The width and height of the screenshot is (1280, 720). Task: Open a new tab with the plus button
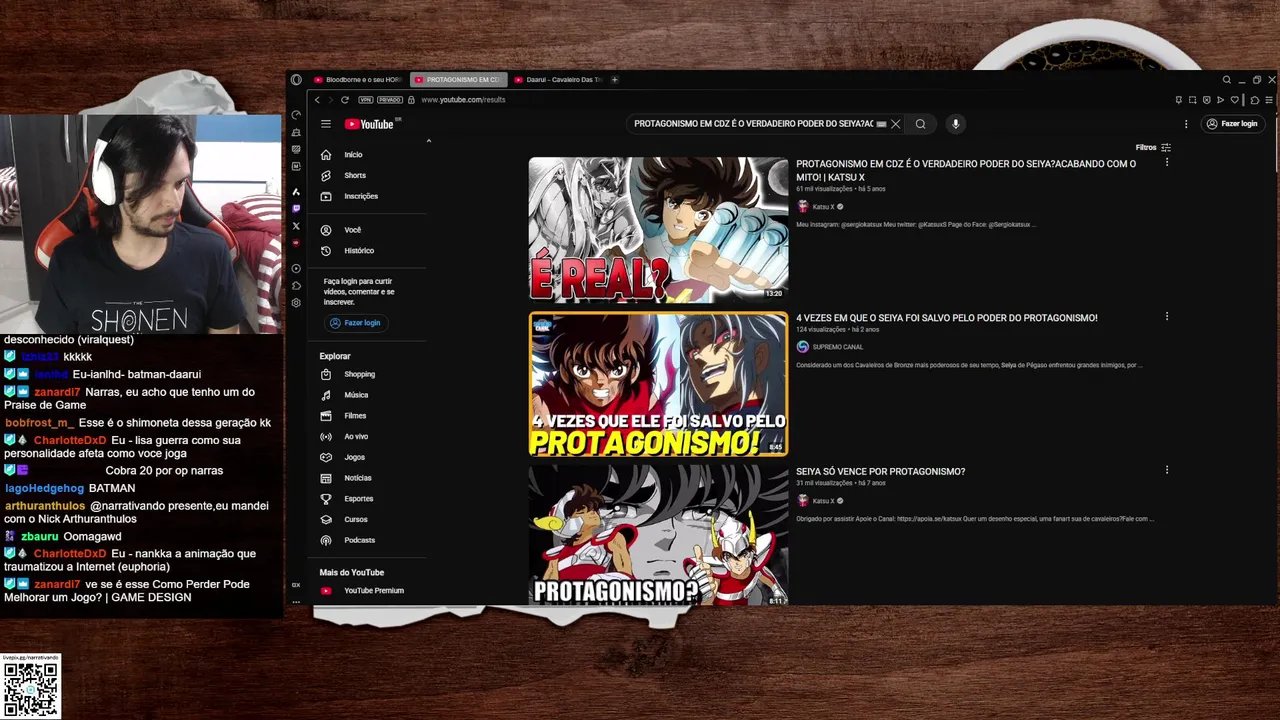[615, 80]
